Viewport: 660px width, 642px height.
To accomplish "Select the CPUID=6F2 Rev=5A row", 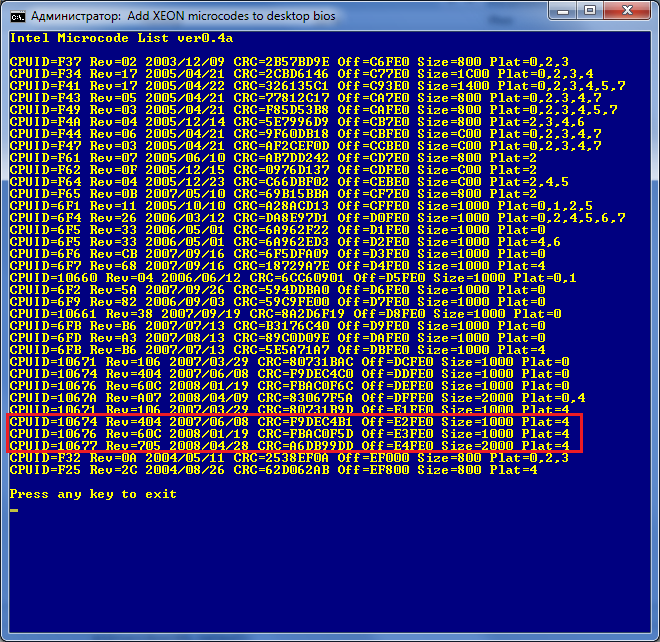I will [277, 290].
